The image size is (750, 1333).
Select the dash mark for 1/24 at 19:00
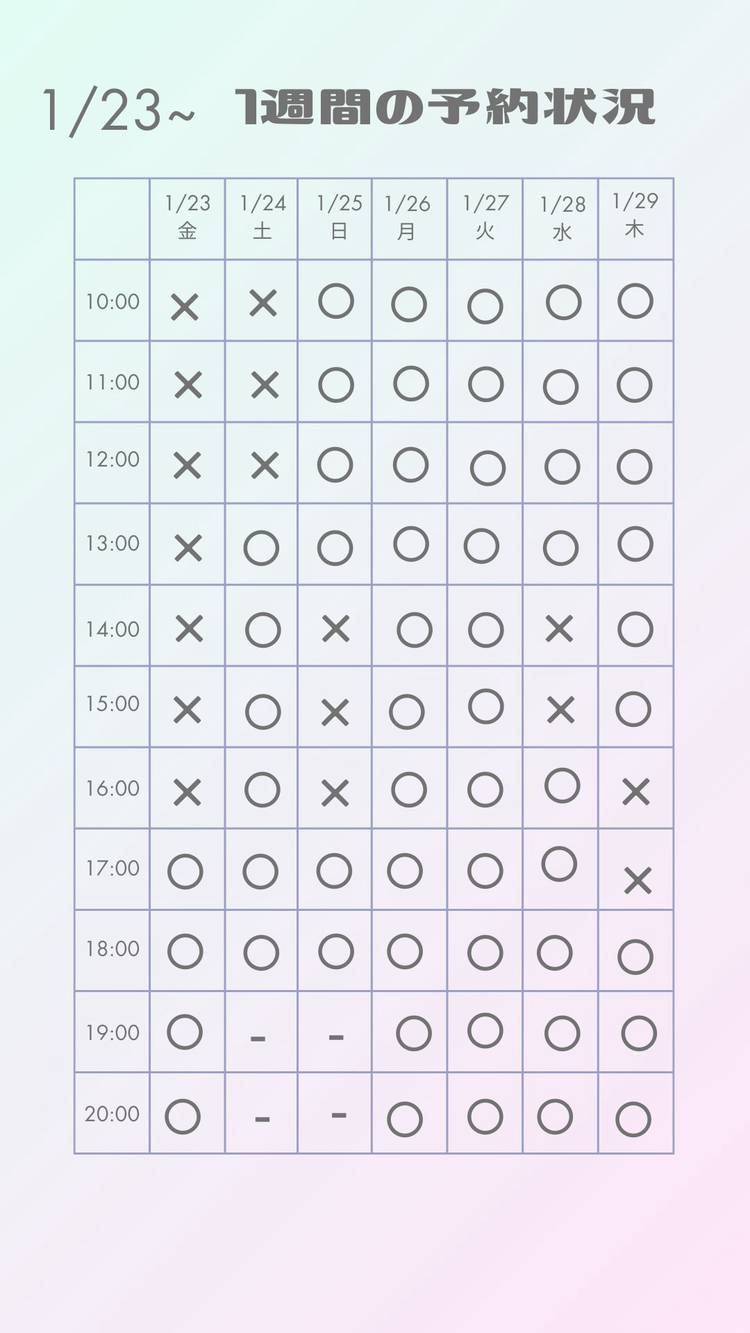click(x=258, y=1039)
